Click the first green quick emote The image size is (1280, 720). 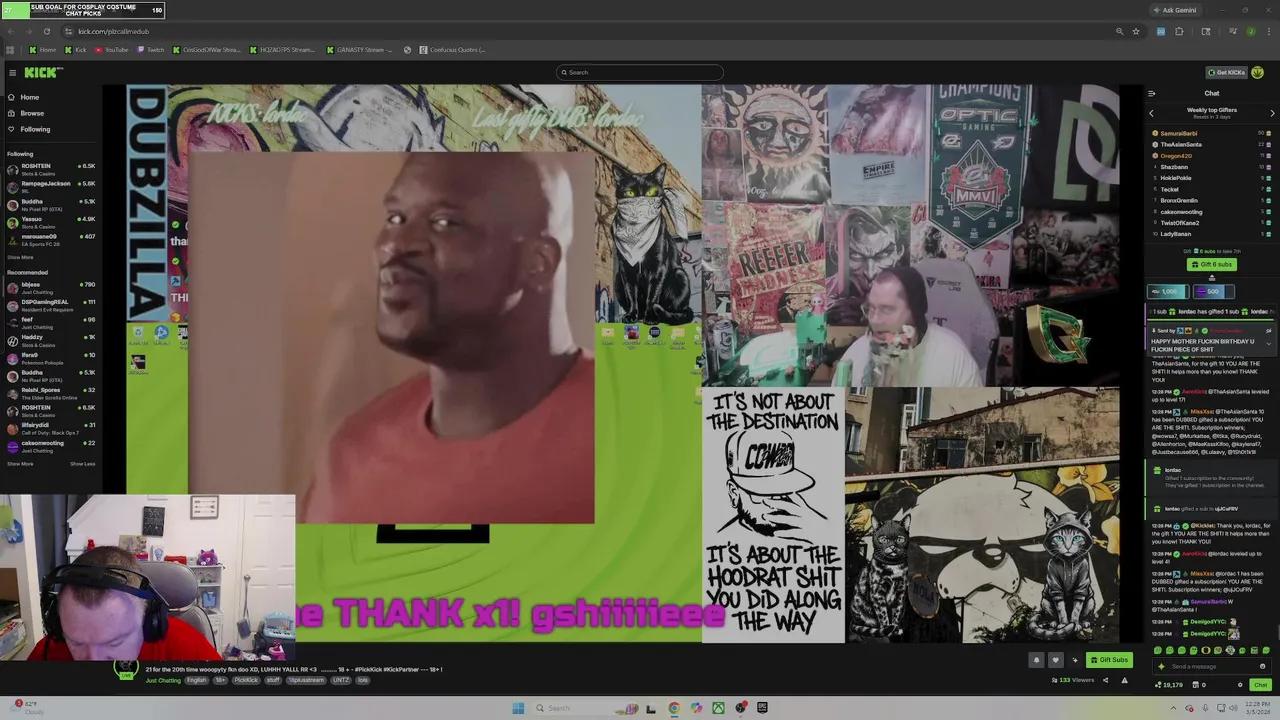pos(1157,650)
